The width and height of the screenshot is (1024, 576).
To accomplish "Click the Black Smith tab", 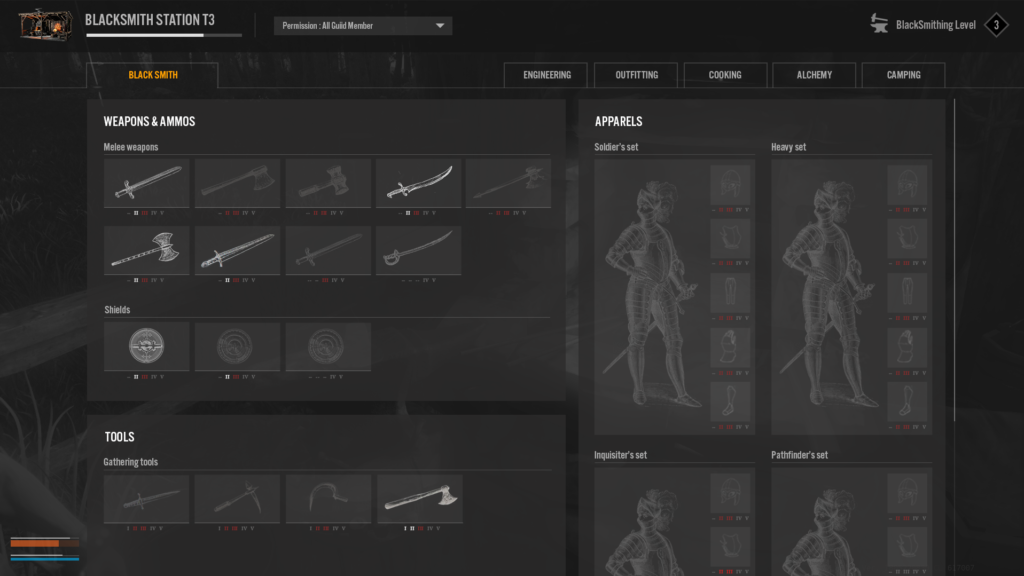I will [x=153, y=75].
